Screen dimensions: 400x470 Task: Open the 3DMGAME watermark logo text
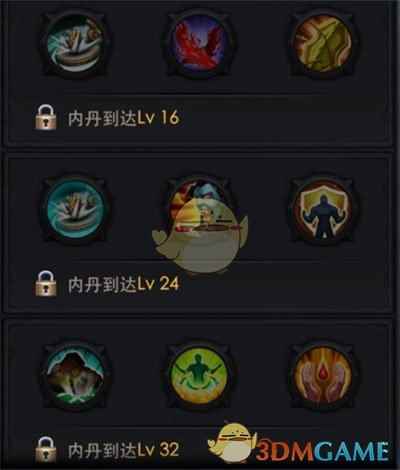[x=322, y=451]
